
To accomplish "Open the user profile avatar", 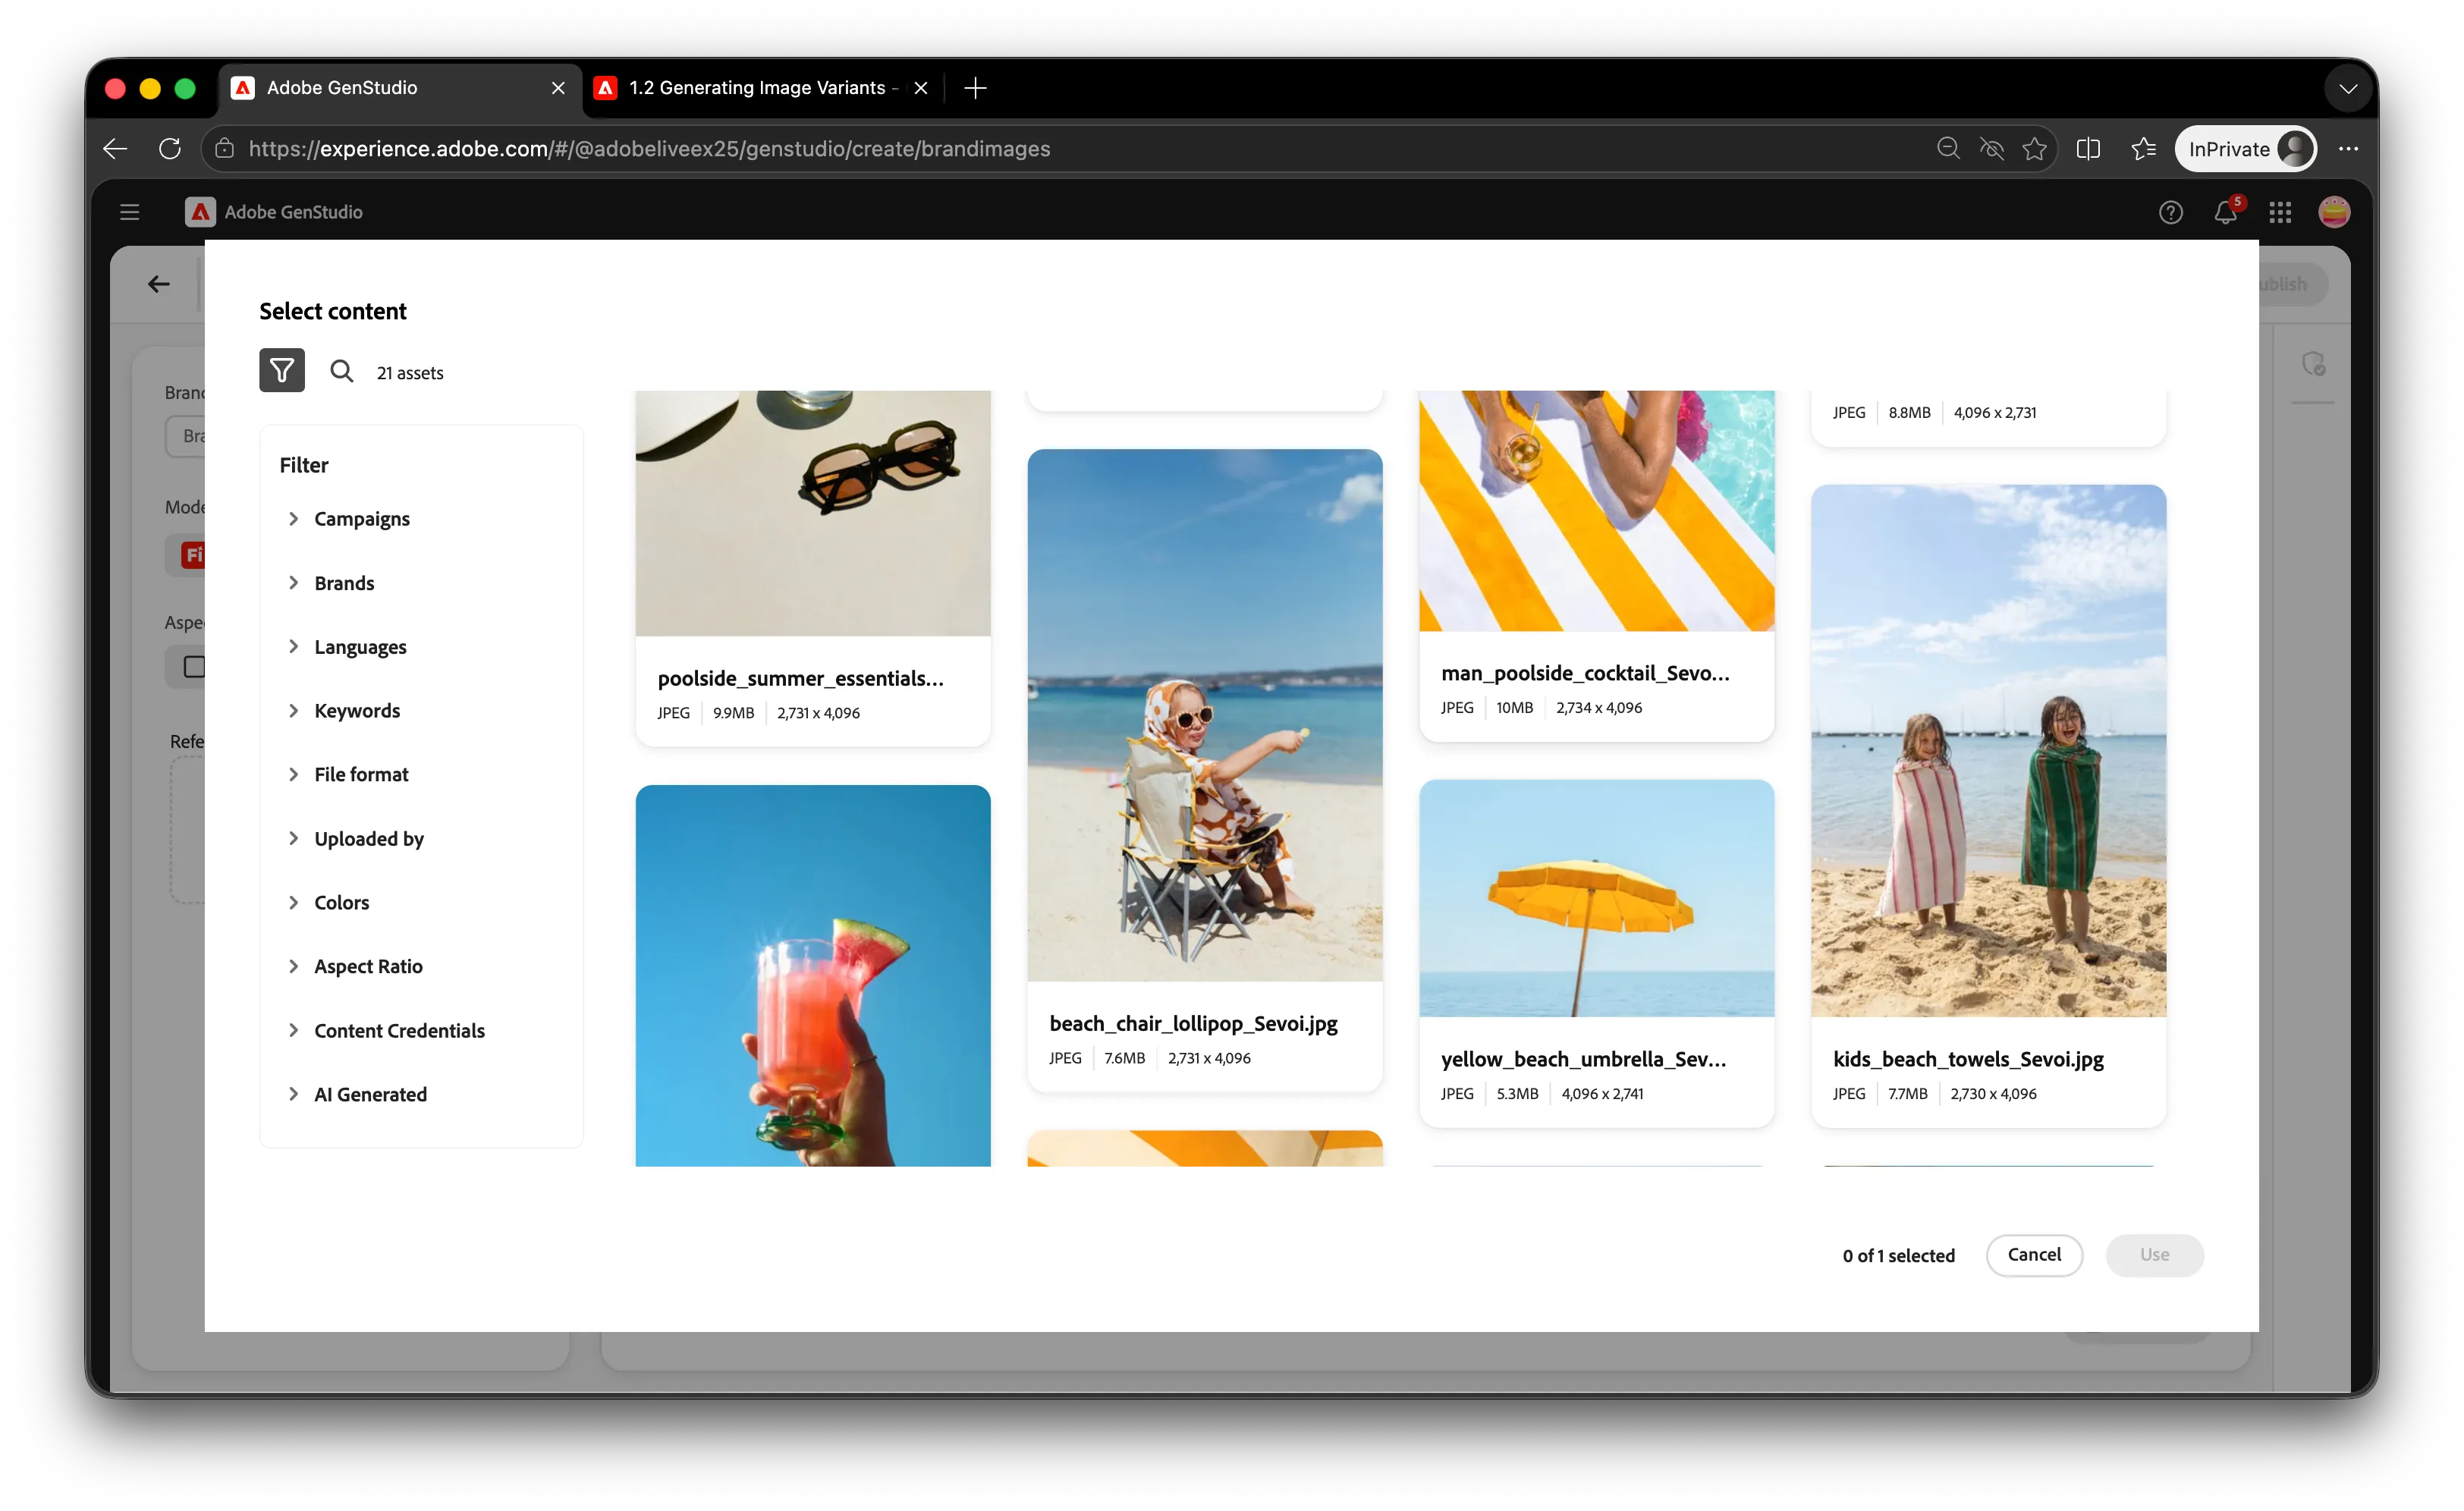I will [2334, 212].
